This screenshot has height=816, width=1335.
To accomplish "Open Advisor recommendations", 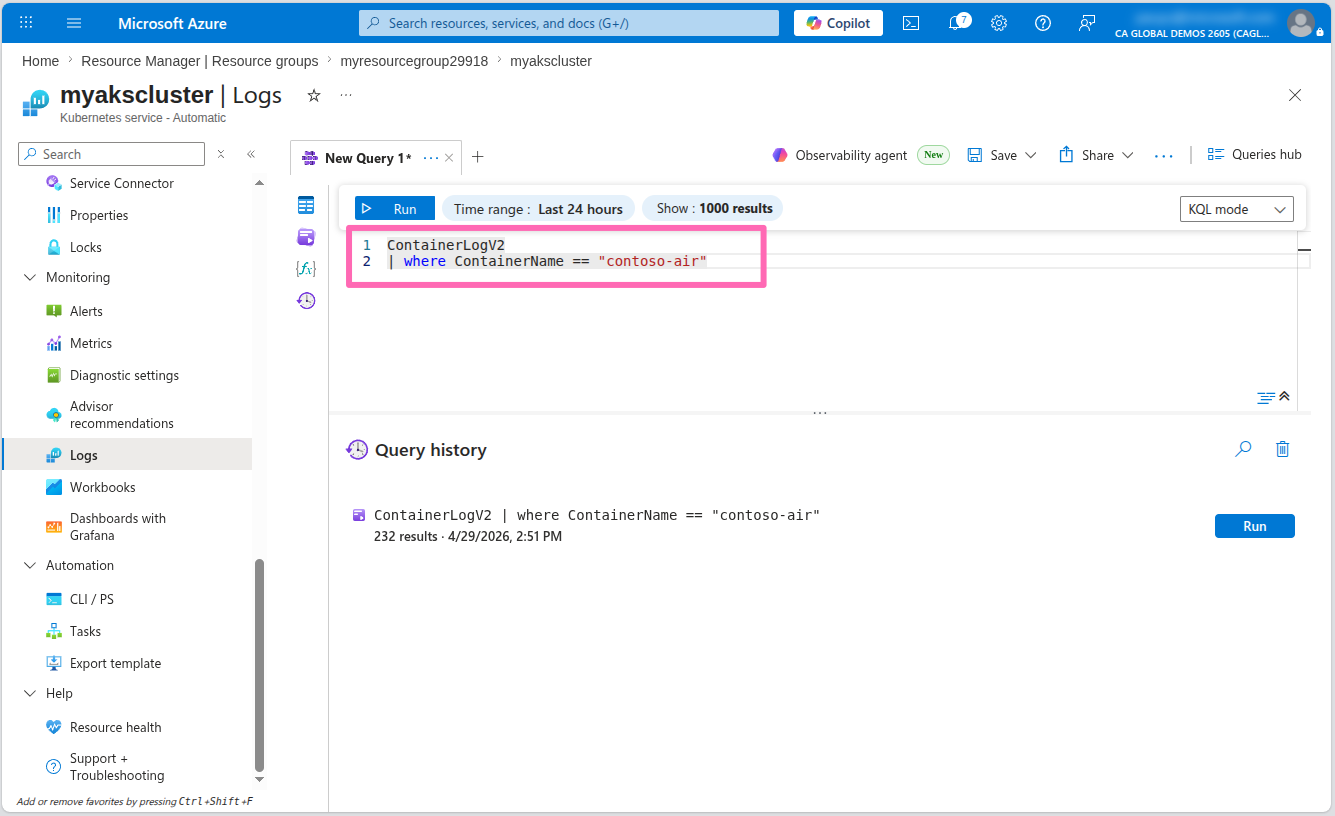I will (121, 415).
